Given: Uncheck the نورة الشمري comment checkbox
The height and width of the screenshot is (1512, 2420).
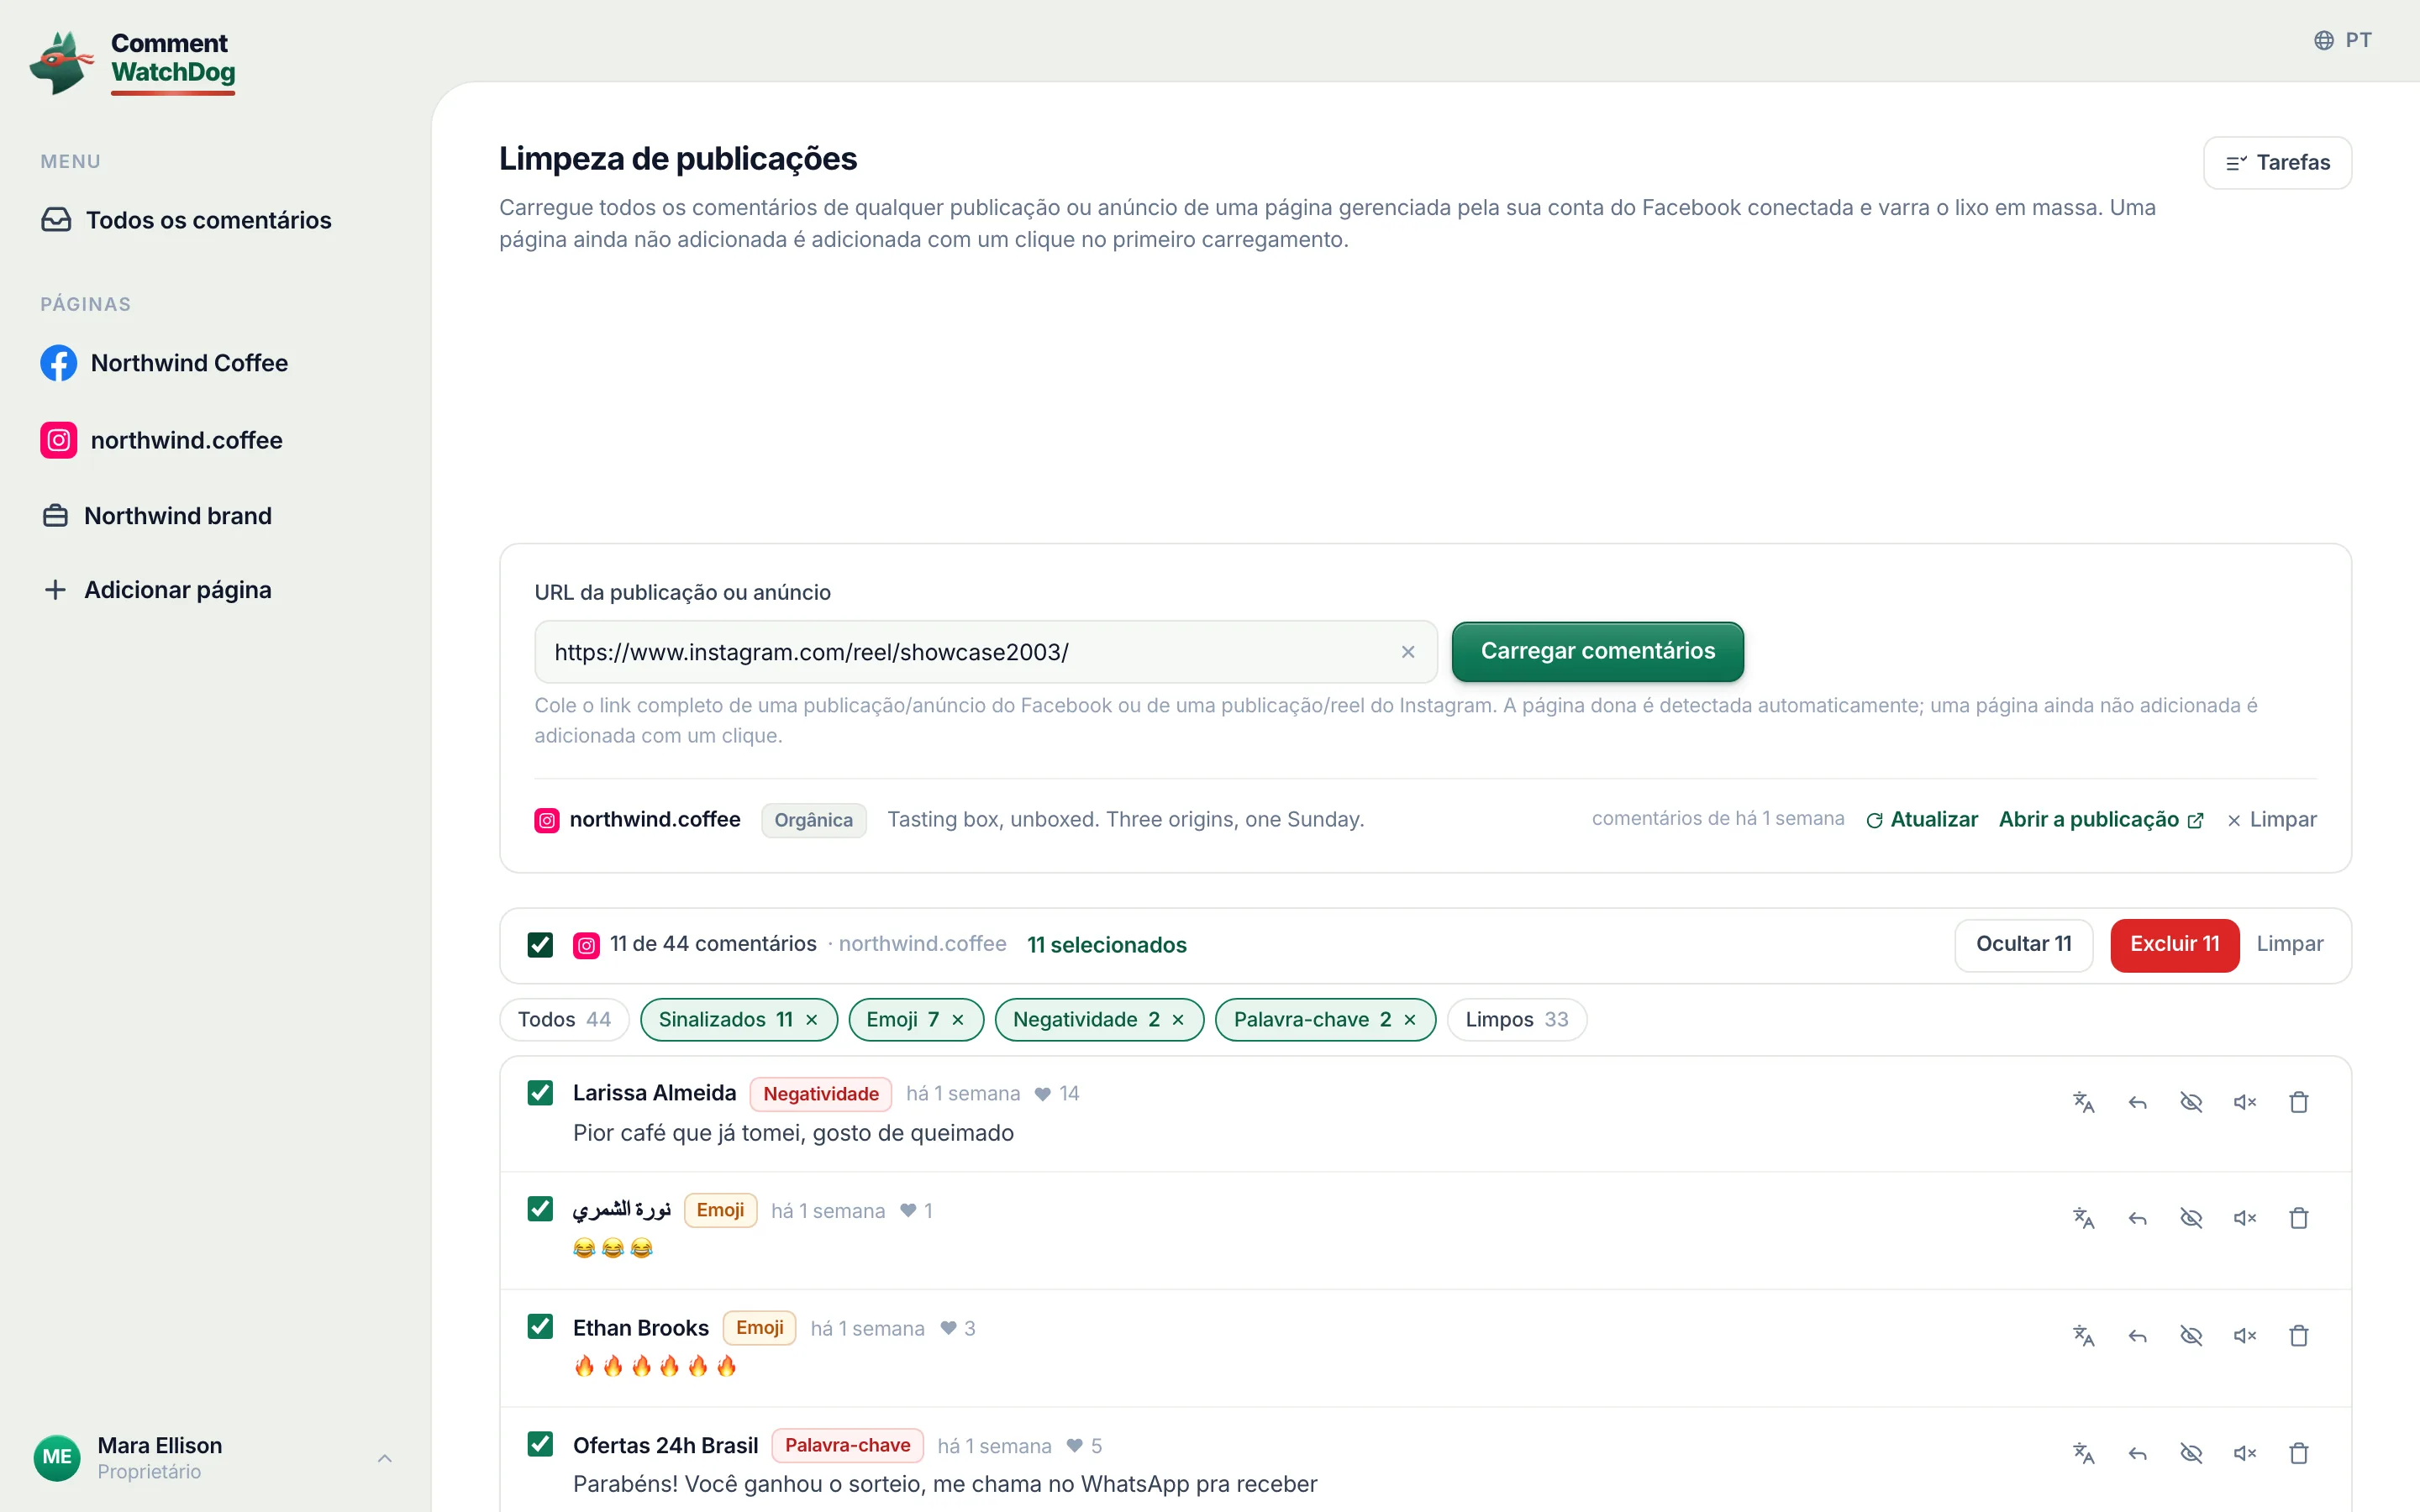Looking at the screenshot, I should (540, 1209).
